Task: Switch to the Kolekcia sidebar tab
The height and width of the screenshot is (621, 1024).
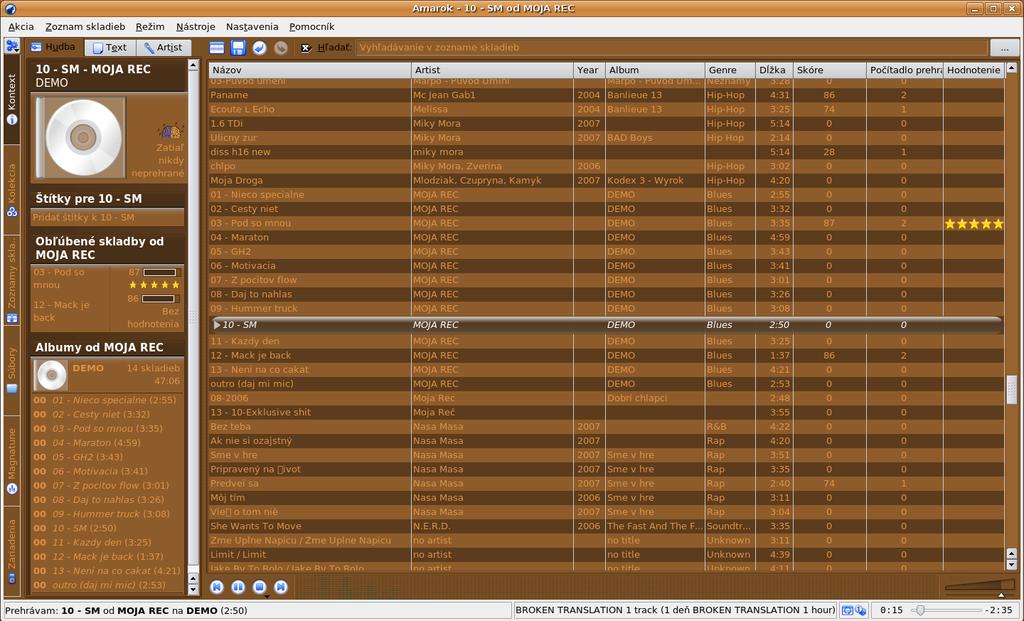Action: (x=12, y=190)
